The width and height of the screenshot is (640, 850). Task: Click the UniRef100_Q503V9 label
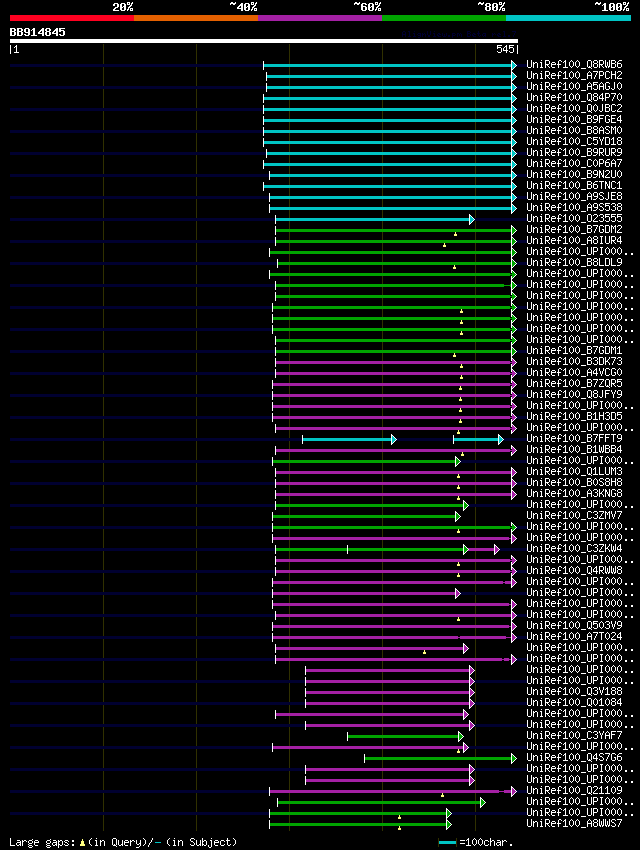click(x=574, y=625)
